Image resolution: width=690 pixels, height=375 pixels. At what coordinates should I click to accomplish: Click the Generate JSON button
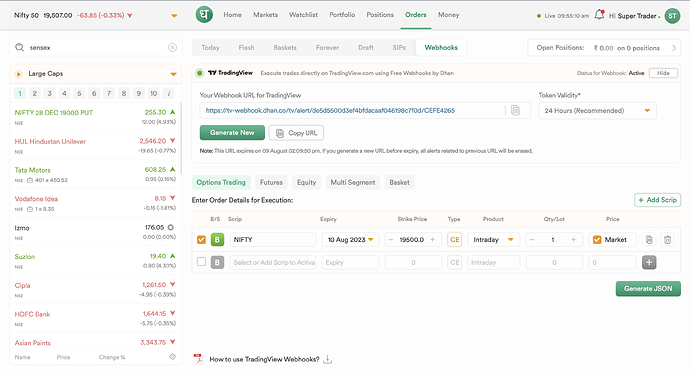(648, 289)
